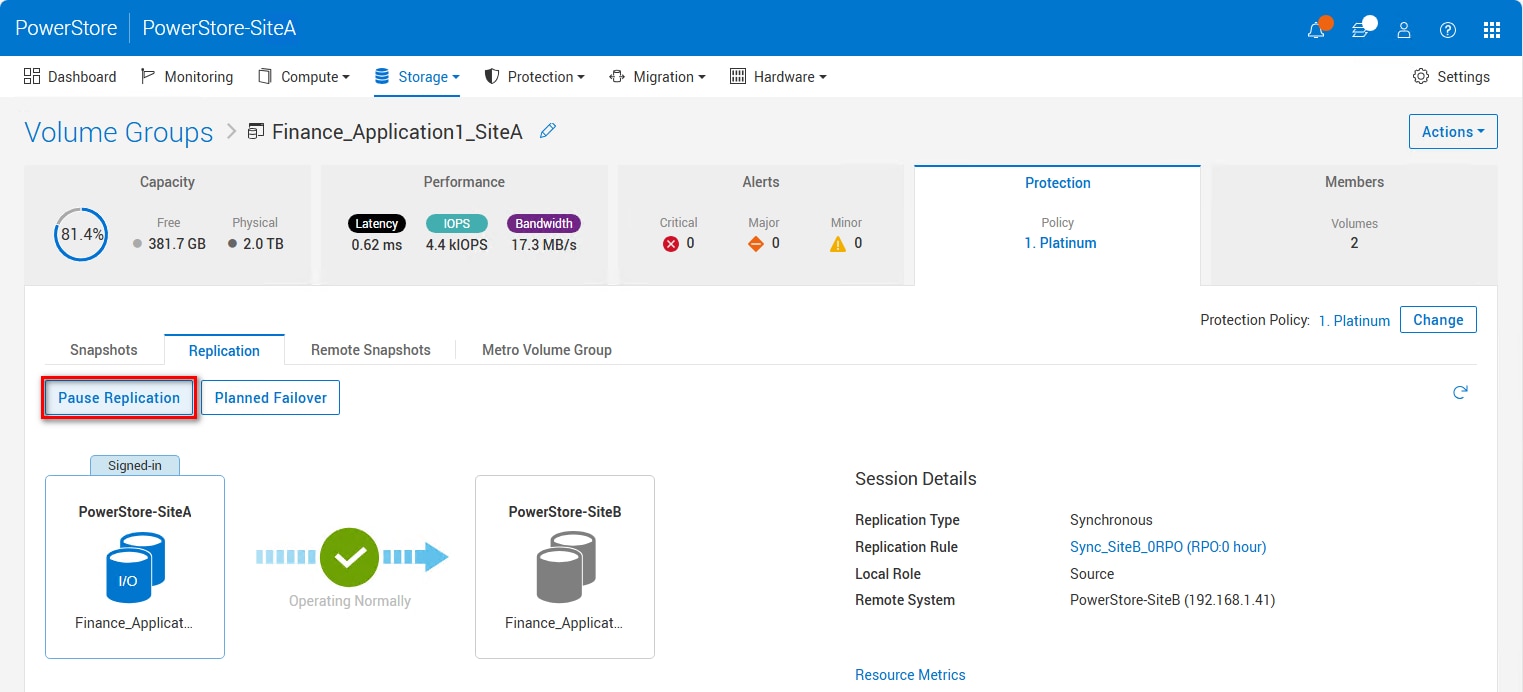The width and height of the screenshot is (1523, 692).
Task: Select the PowerStore-SiteA system card
Action: 135,567
